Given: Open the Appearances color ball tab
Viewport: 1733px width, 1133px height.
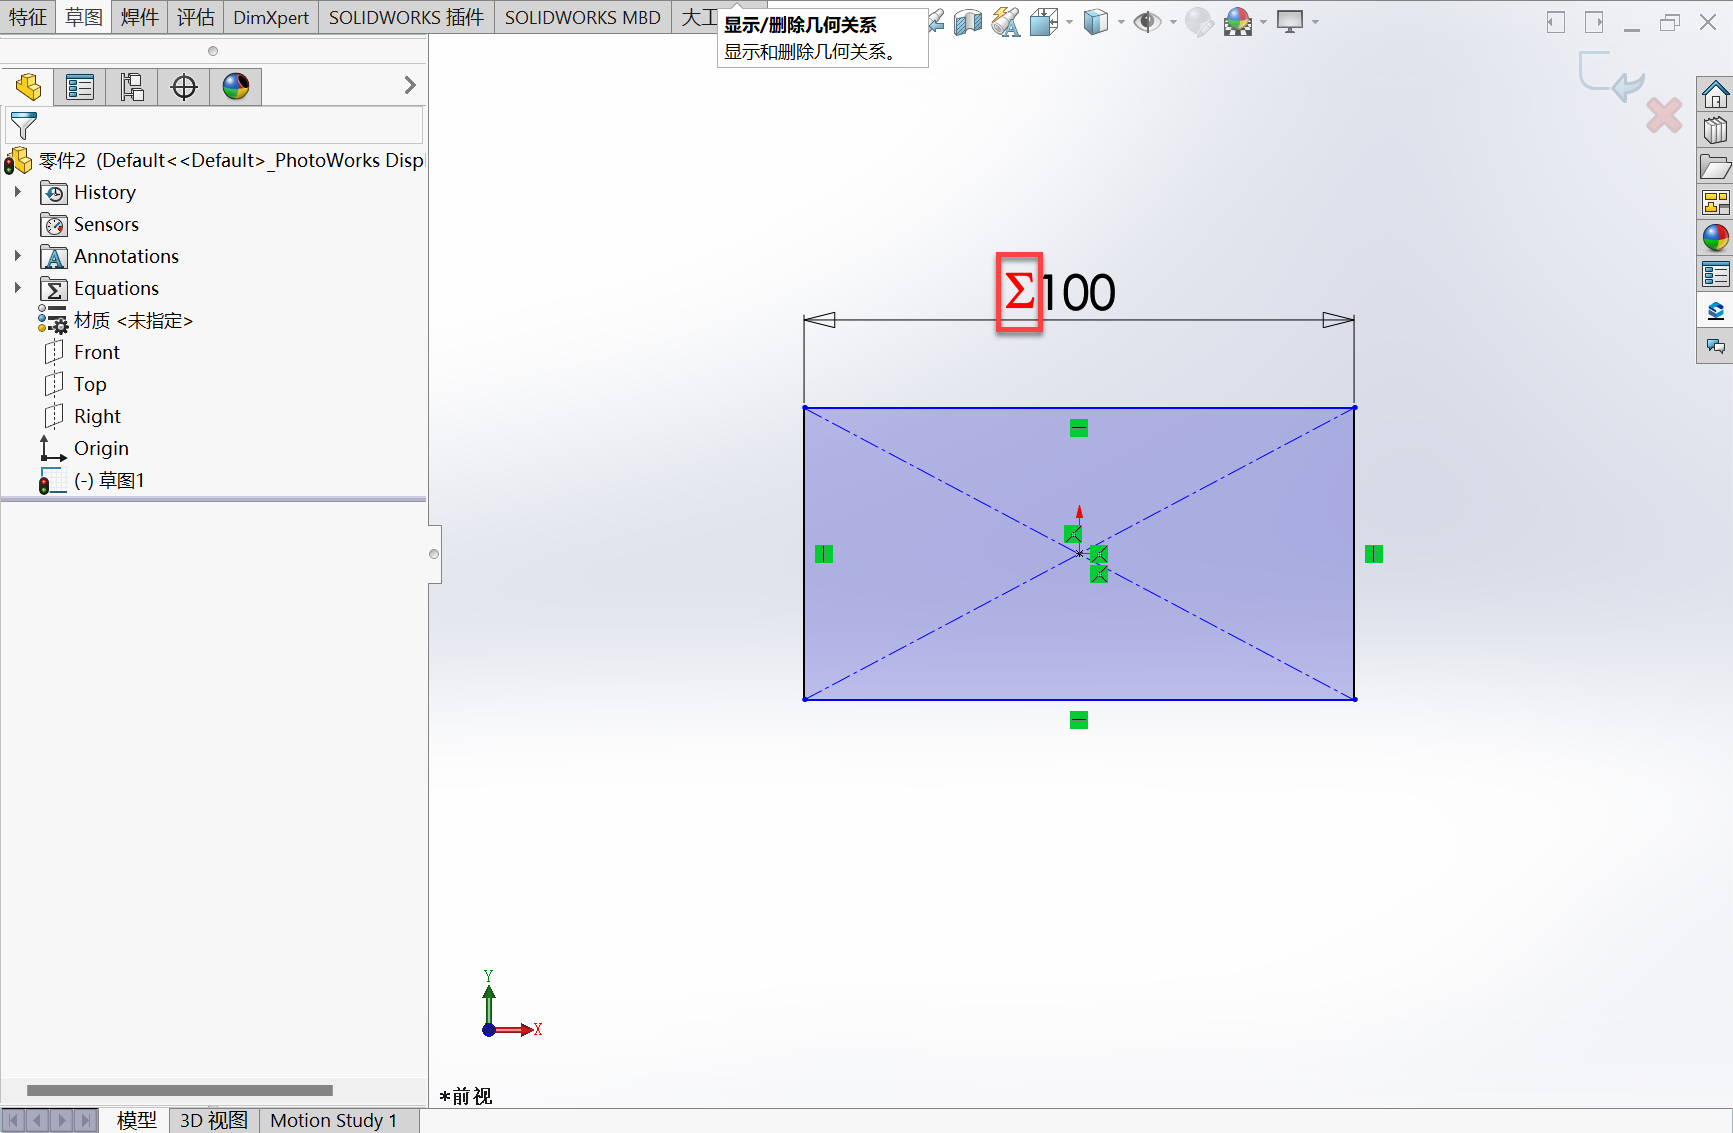Looking at the screenshot, I should pos(236,87).
